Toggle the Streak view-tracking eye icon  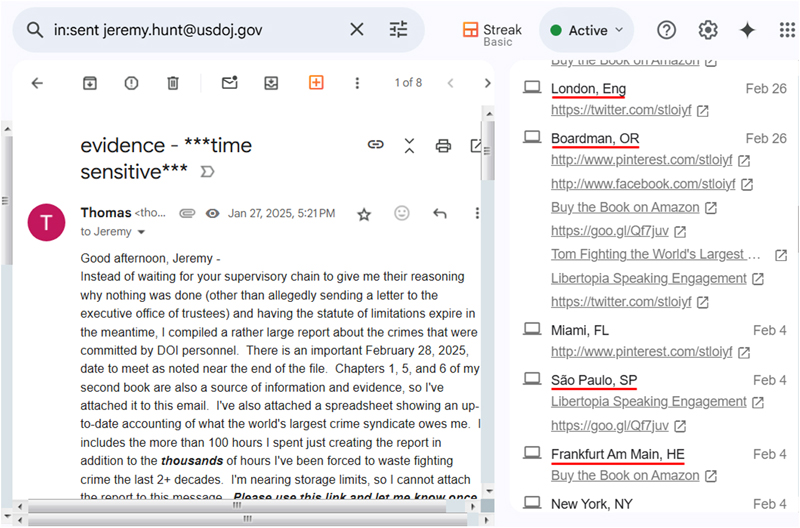point(212,213)
